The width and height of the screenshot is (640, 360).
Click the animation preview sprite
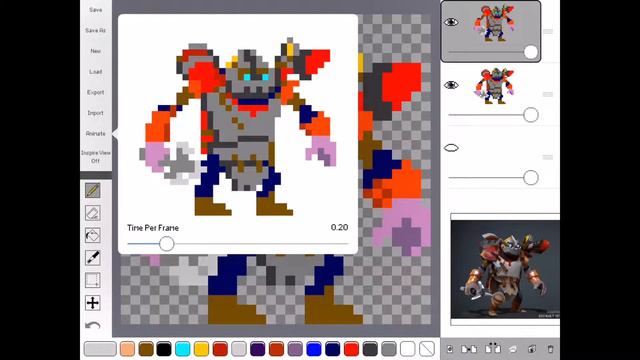point(238,127)
